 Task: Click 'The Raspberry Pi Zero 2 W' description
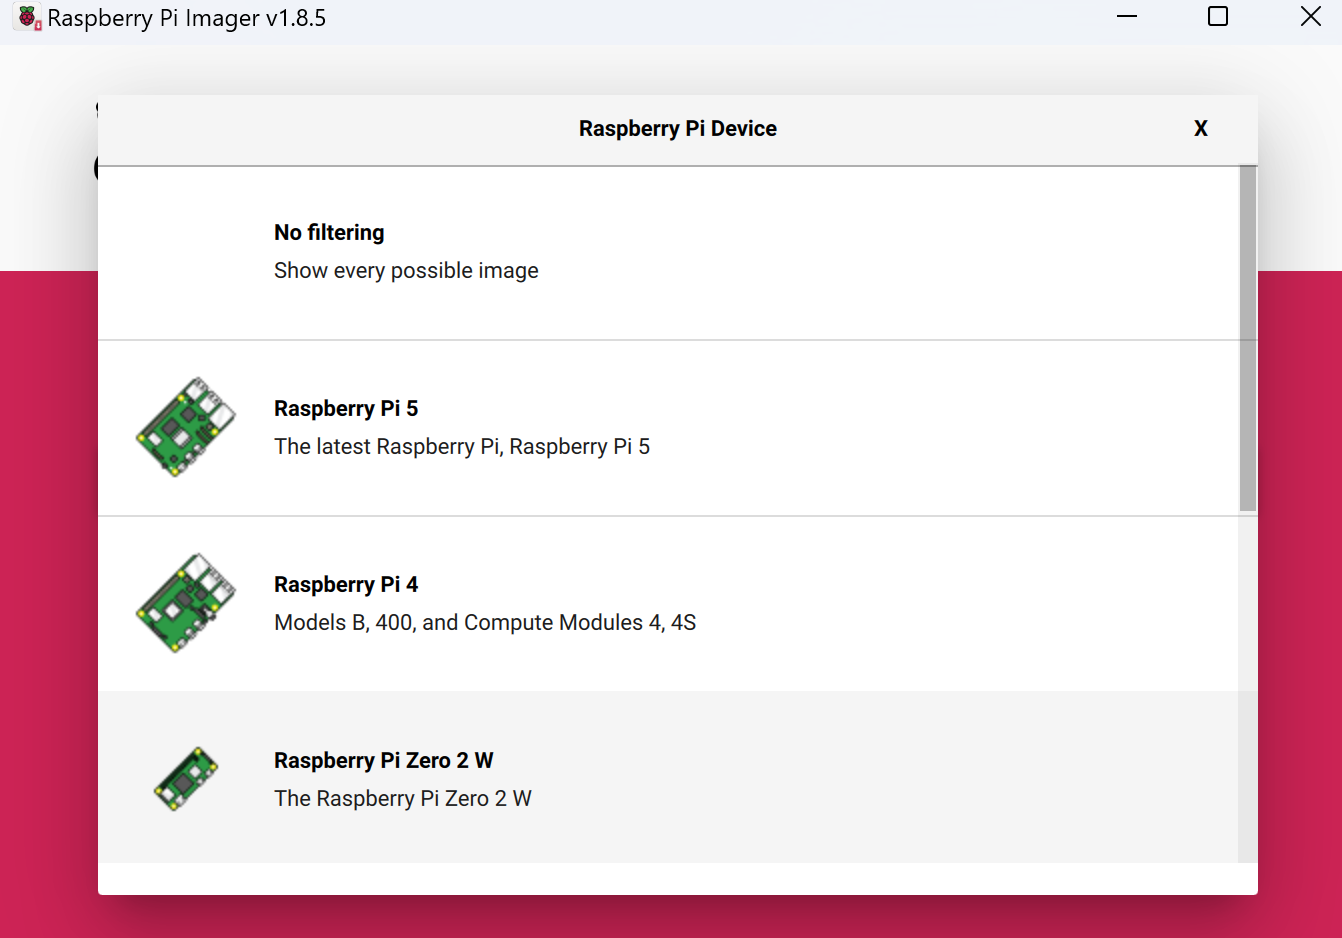tap(403, 798)
